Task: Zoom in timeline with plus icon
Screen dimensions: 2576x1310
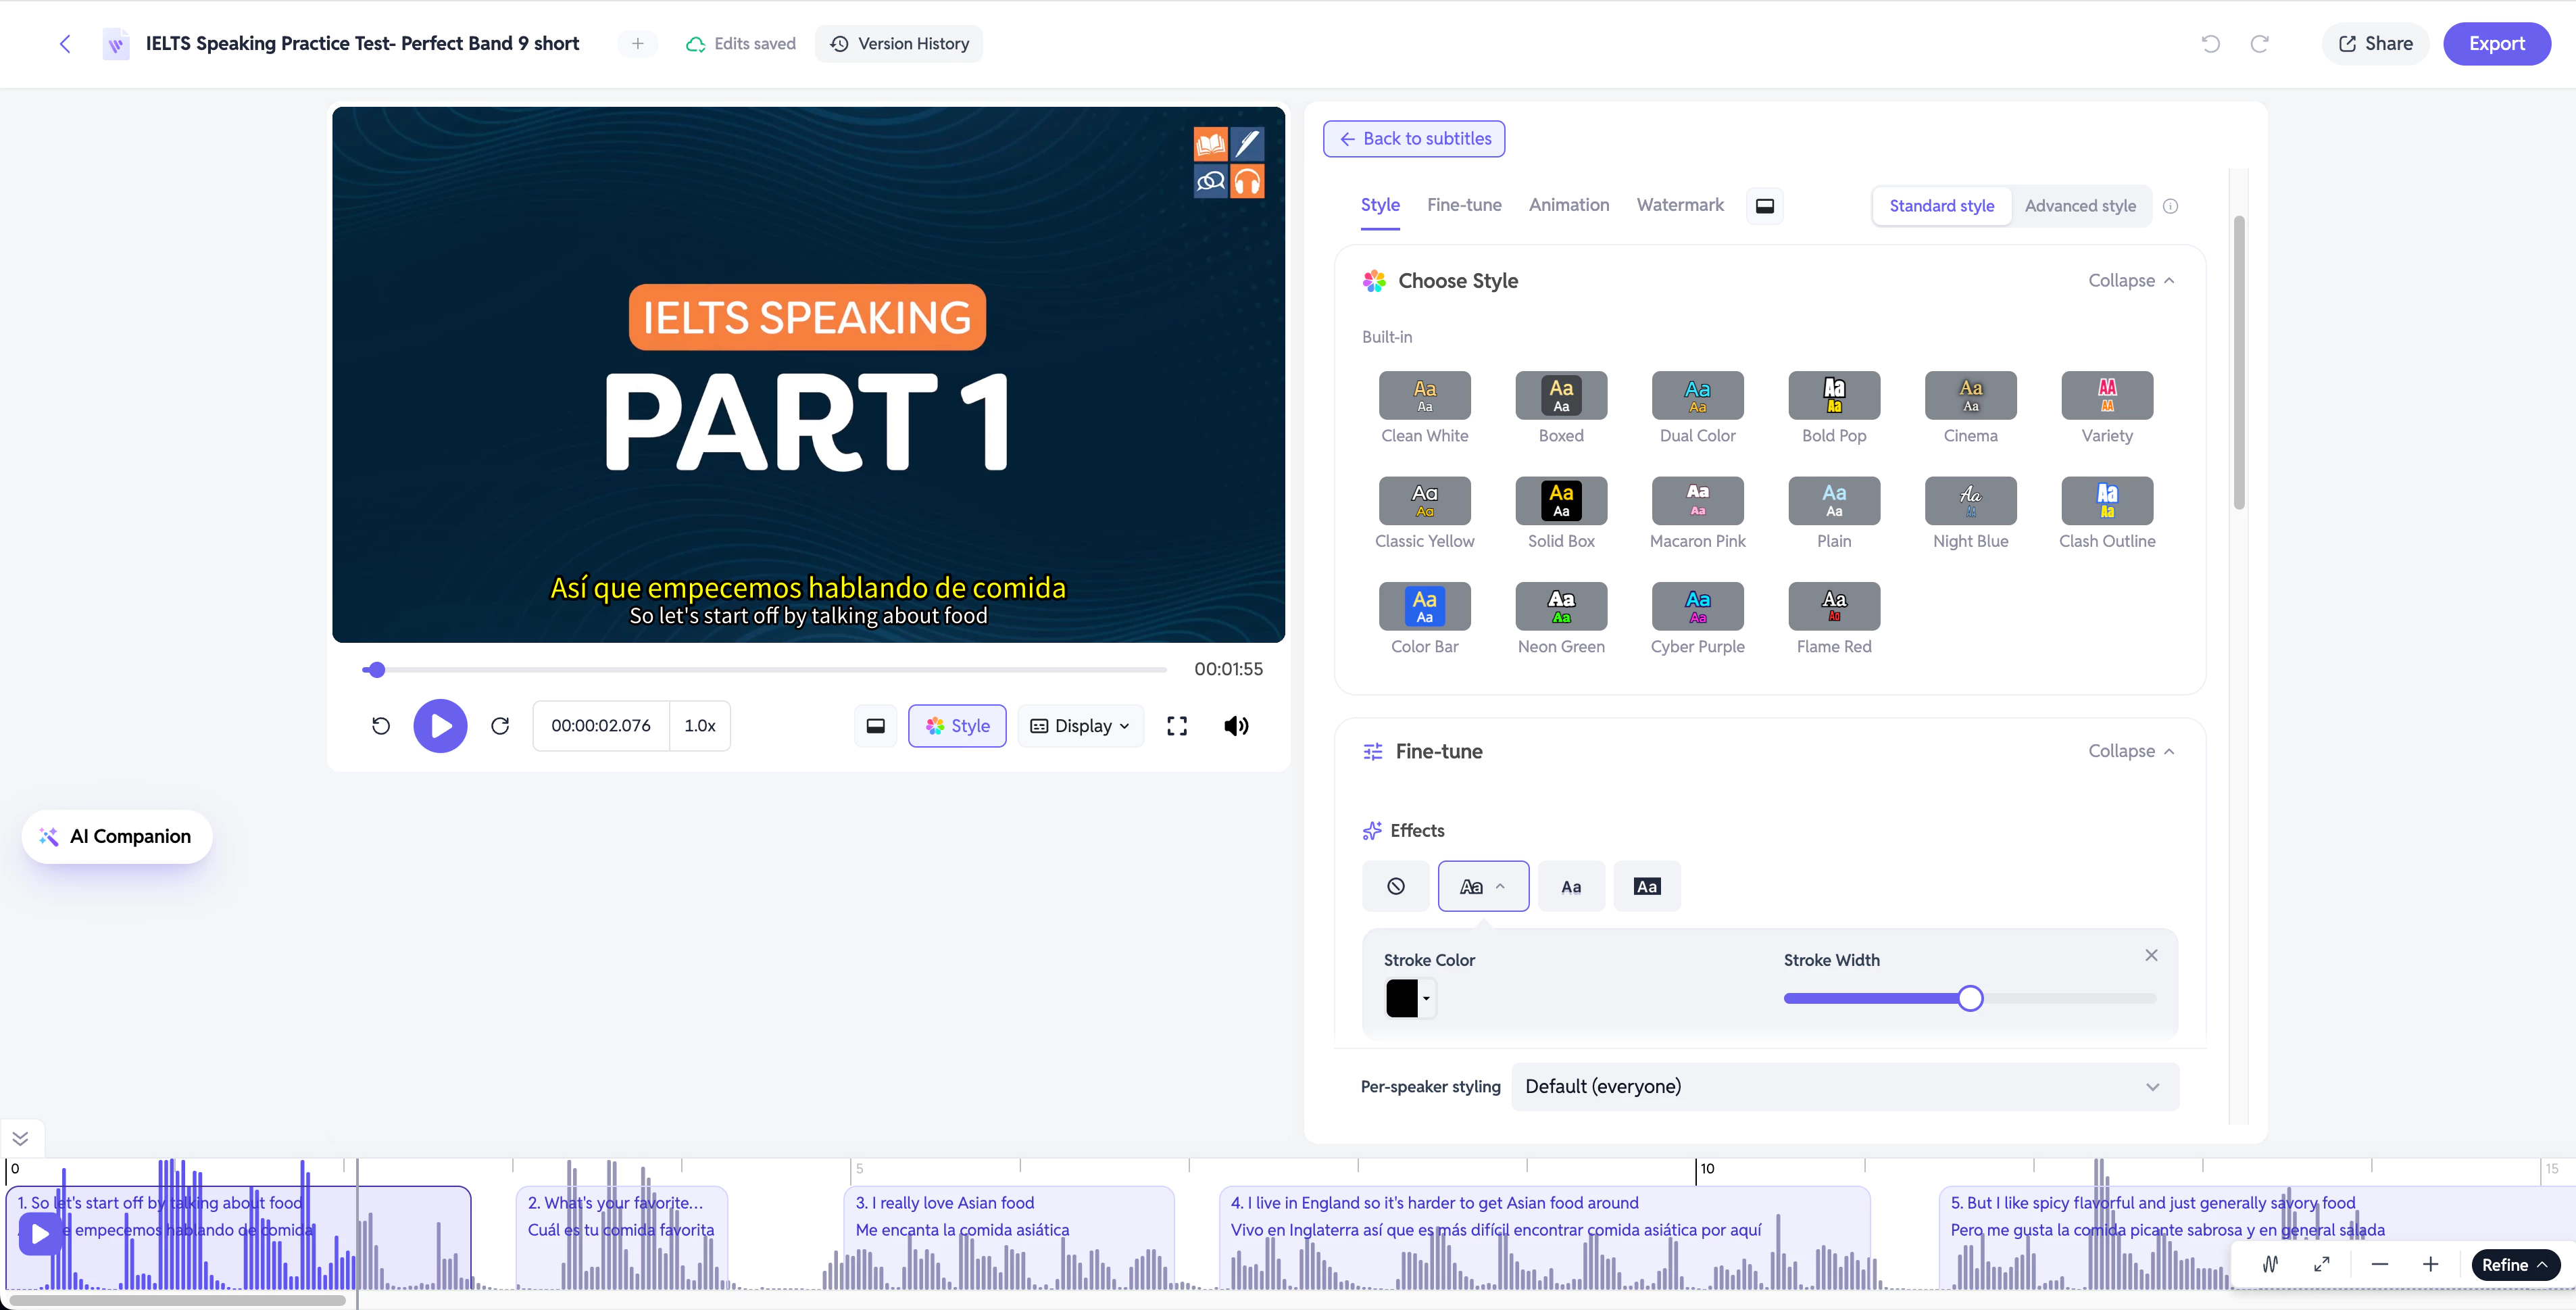Action: tap(2431, 1264)
